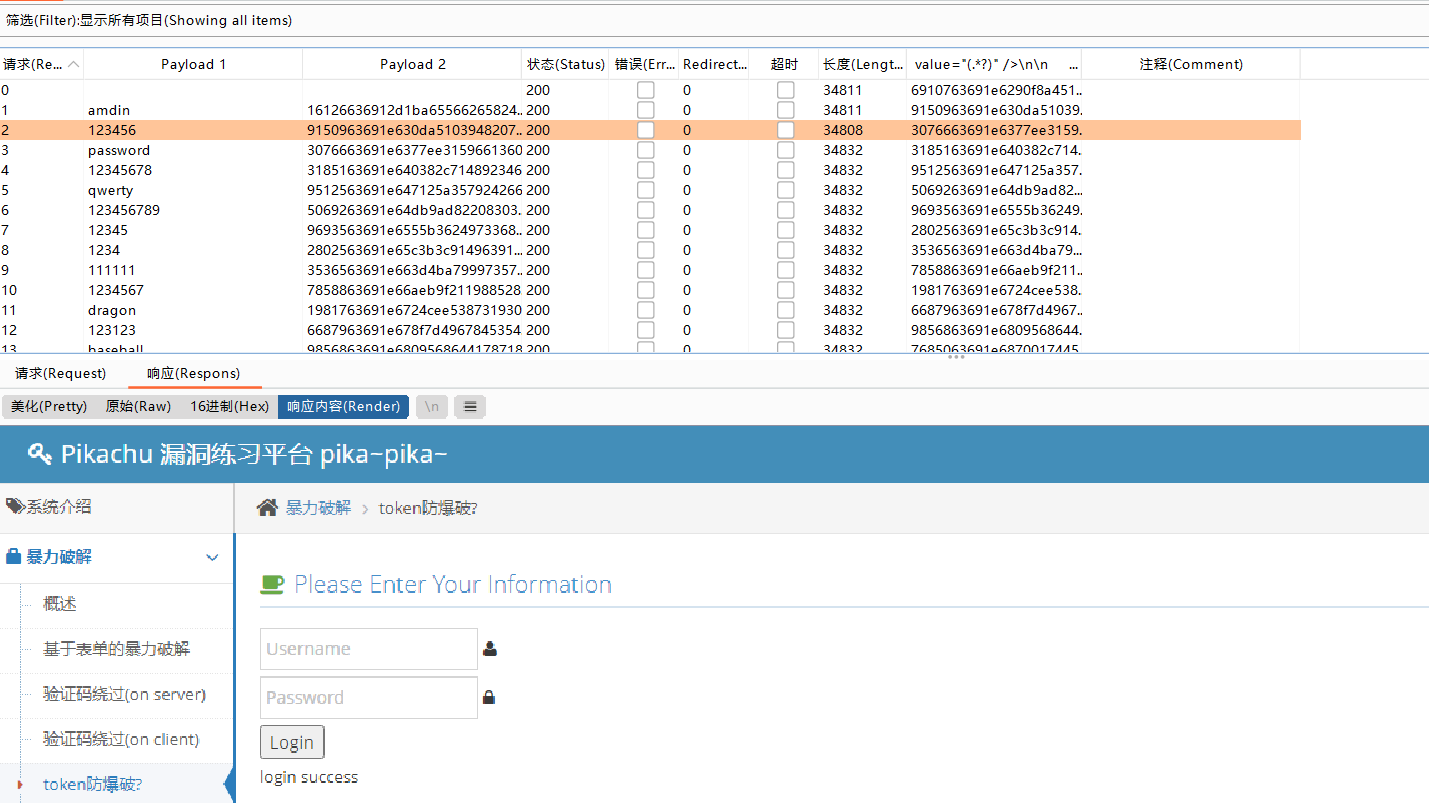Open the hamburger options menu in response viewer
The height and width of the screenshot is (803, 1429).
(x=470, y=406)
